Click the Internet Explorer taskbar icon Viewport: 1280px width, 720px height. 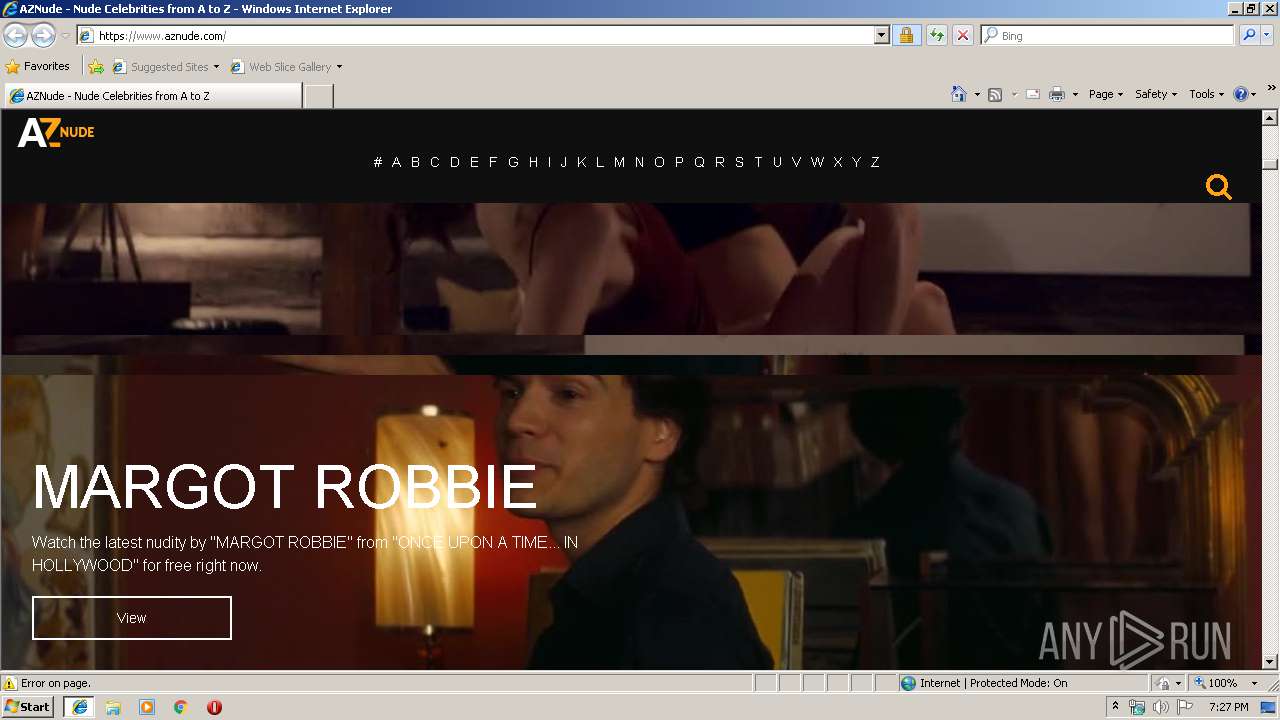79,707
